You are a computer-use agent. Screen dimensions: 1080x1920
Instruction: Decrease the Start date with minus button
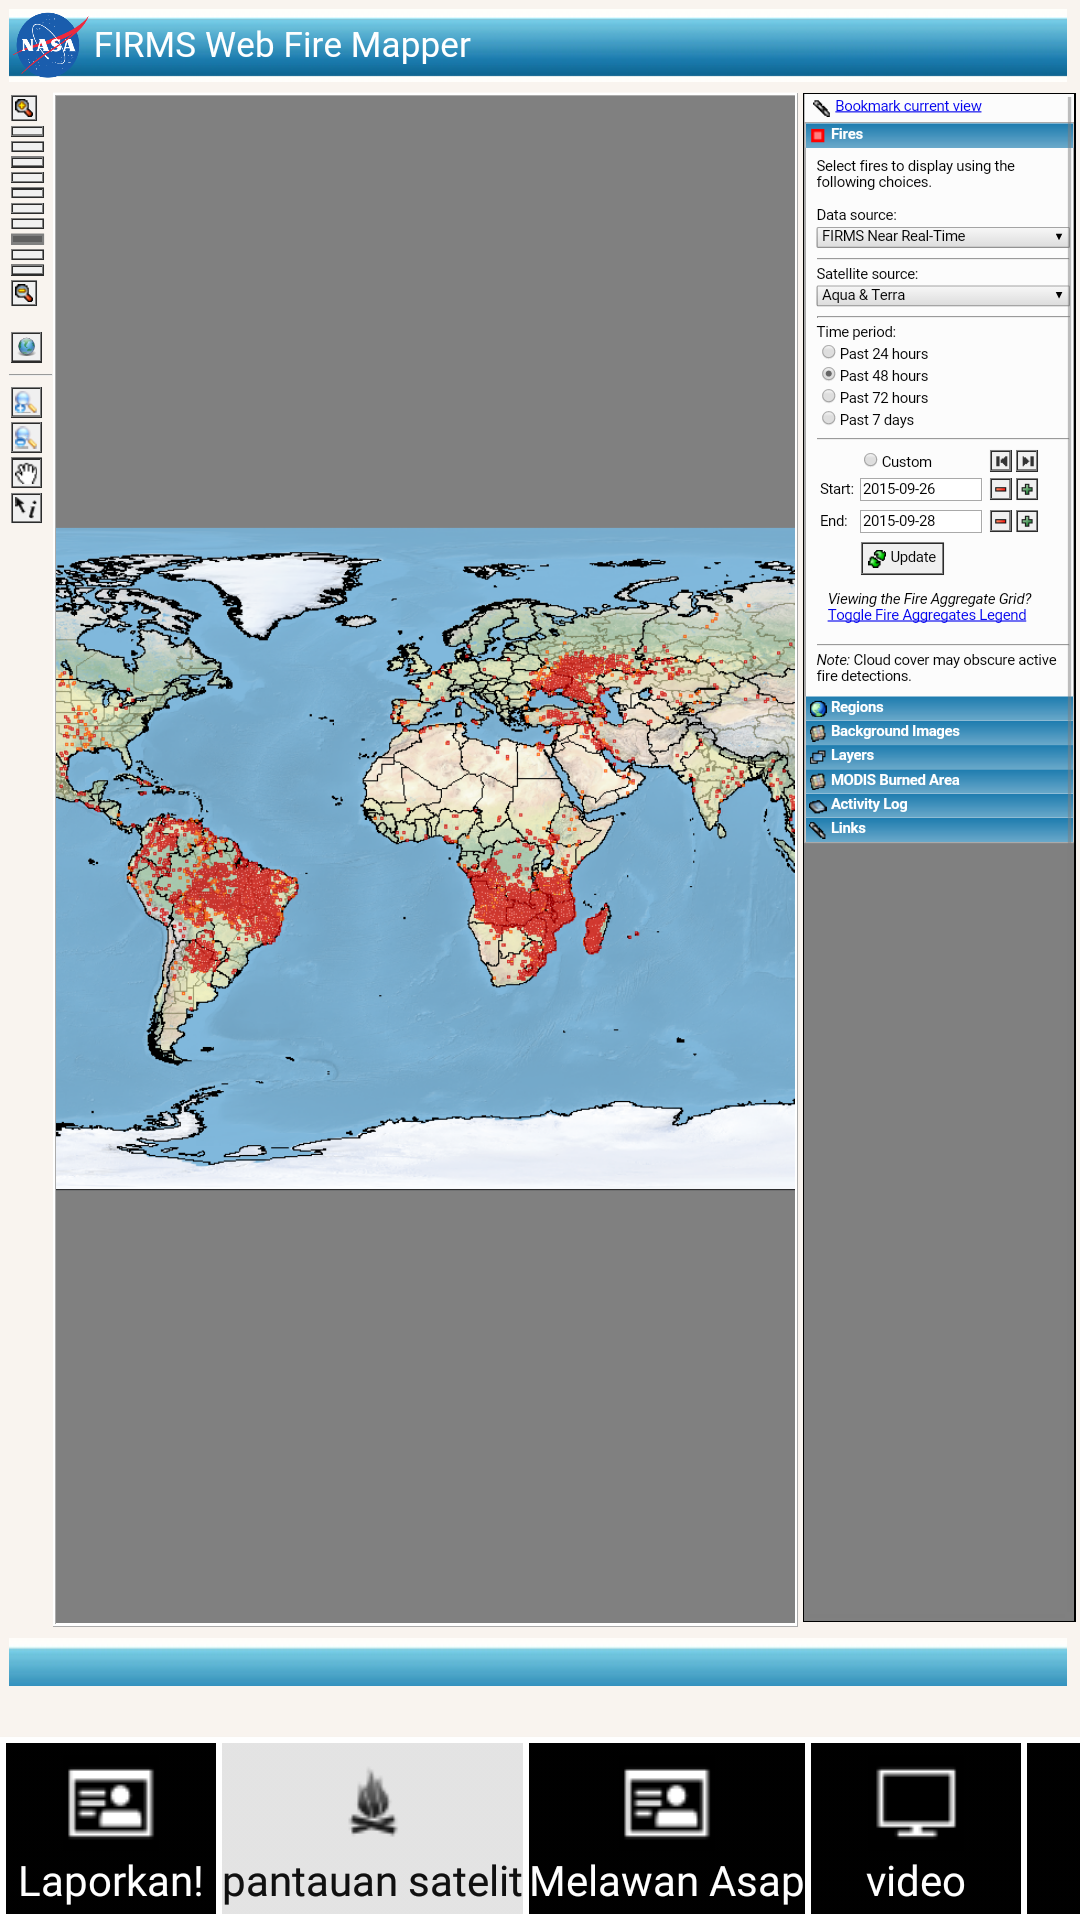(1001, 489)
